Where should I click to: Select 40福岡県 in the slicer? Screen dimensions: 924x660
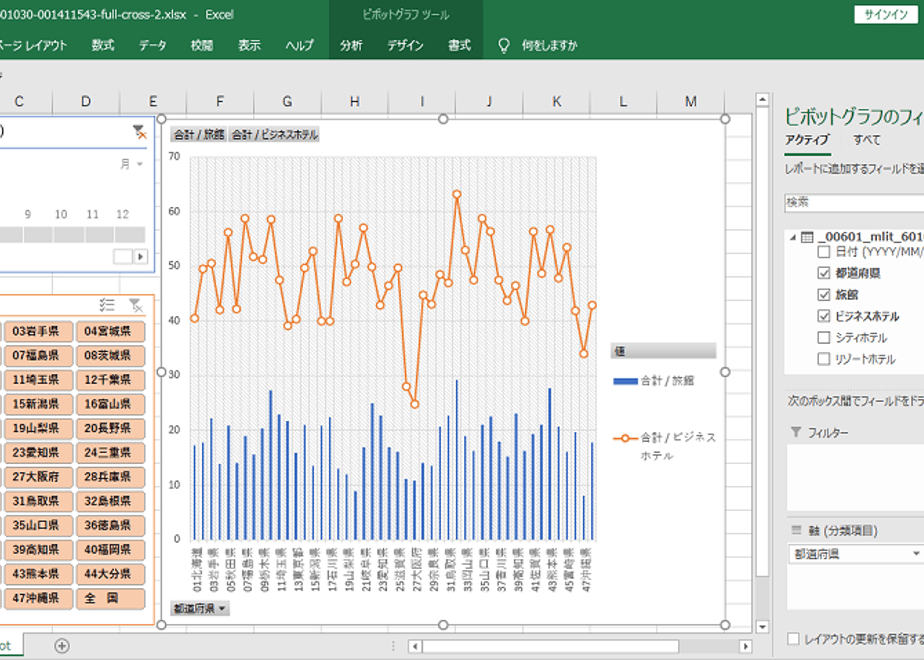pyautogui.click(x=110, y=550)
